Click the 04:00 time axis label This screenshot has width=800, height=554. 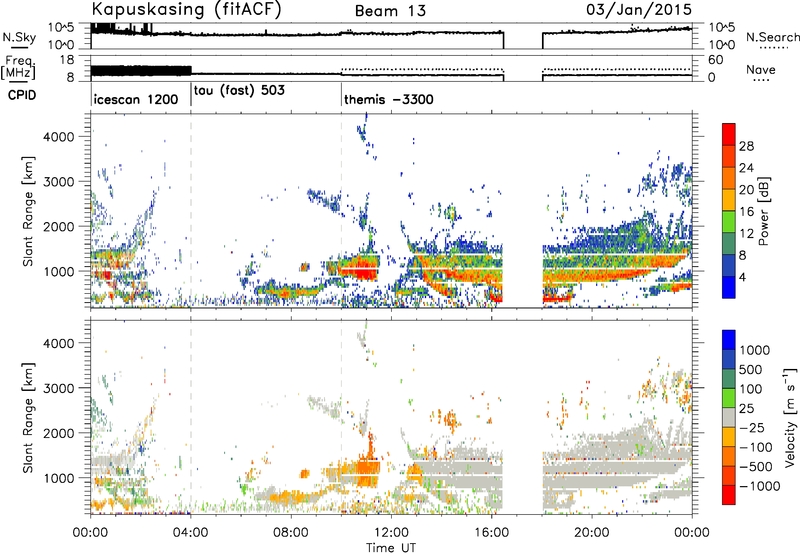pyautogui.click(x=191, y=533)
